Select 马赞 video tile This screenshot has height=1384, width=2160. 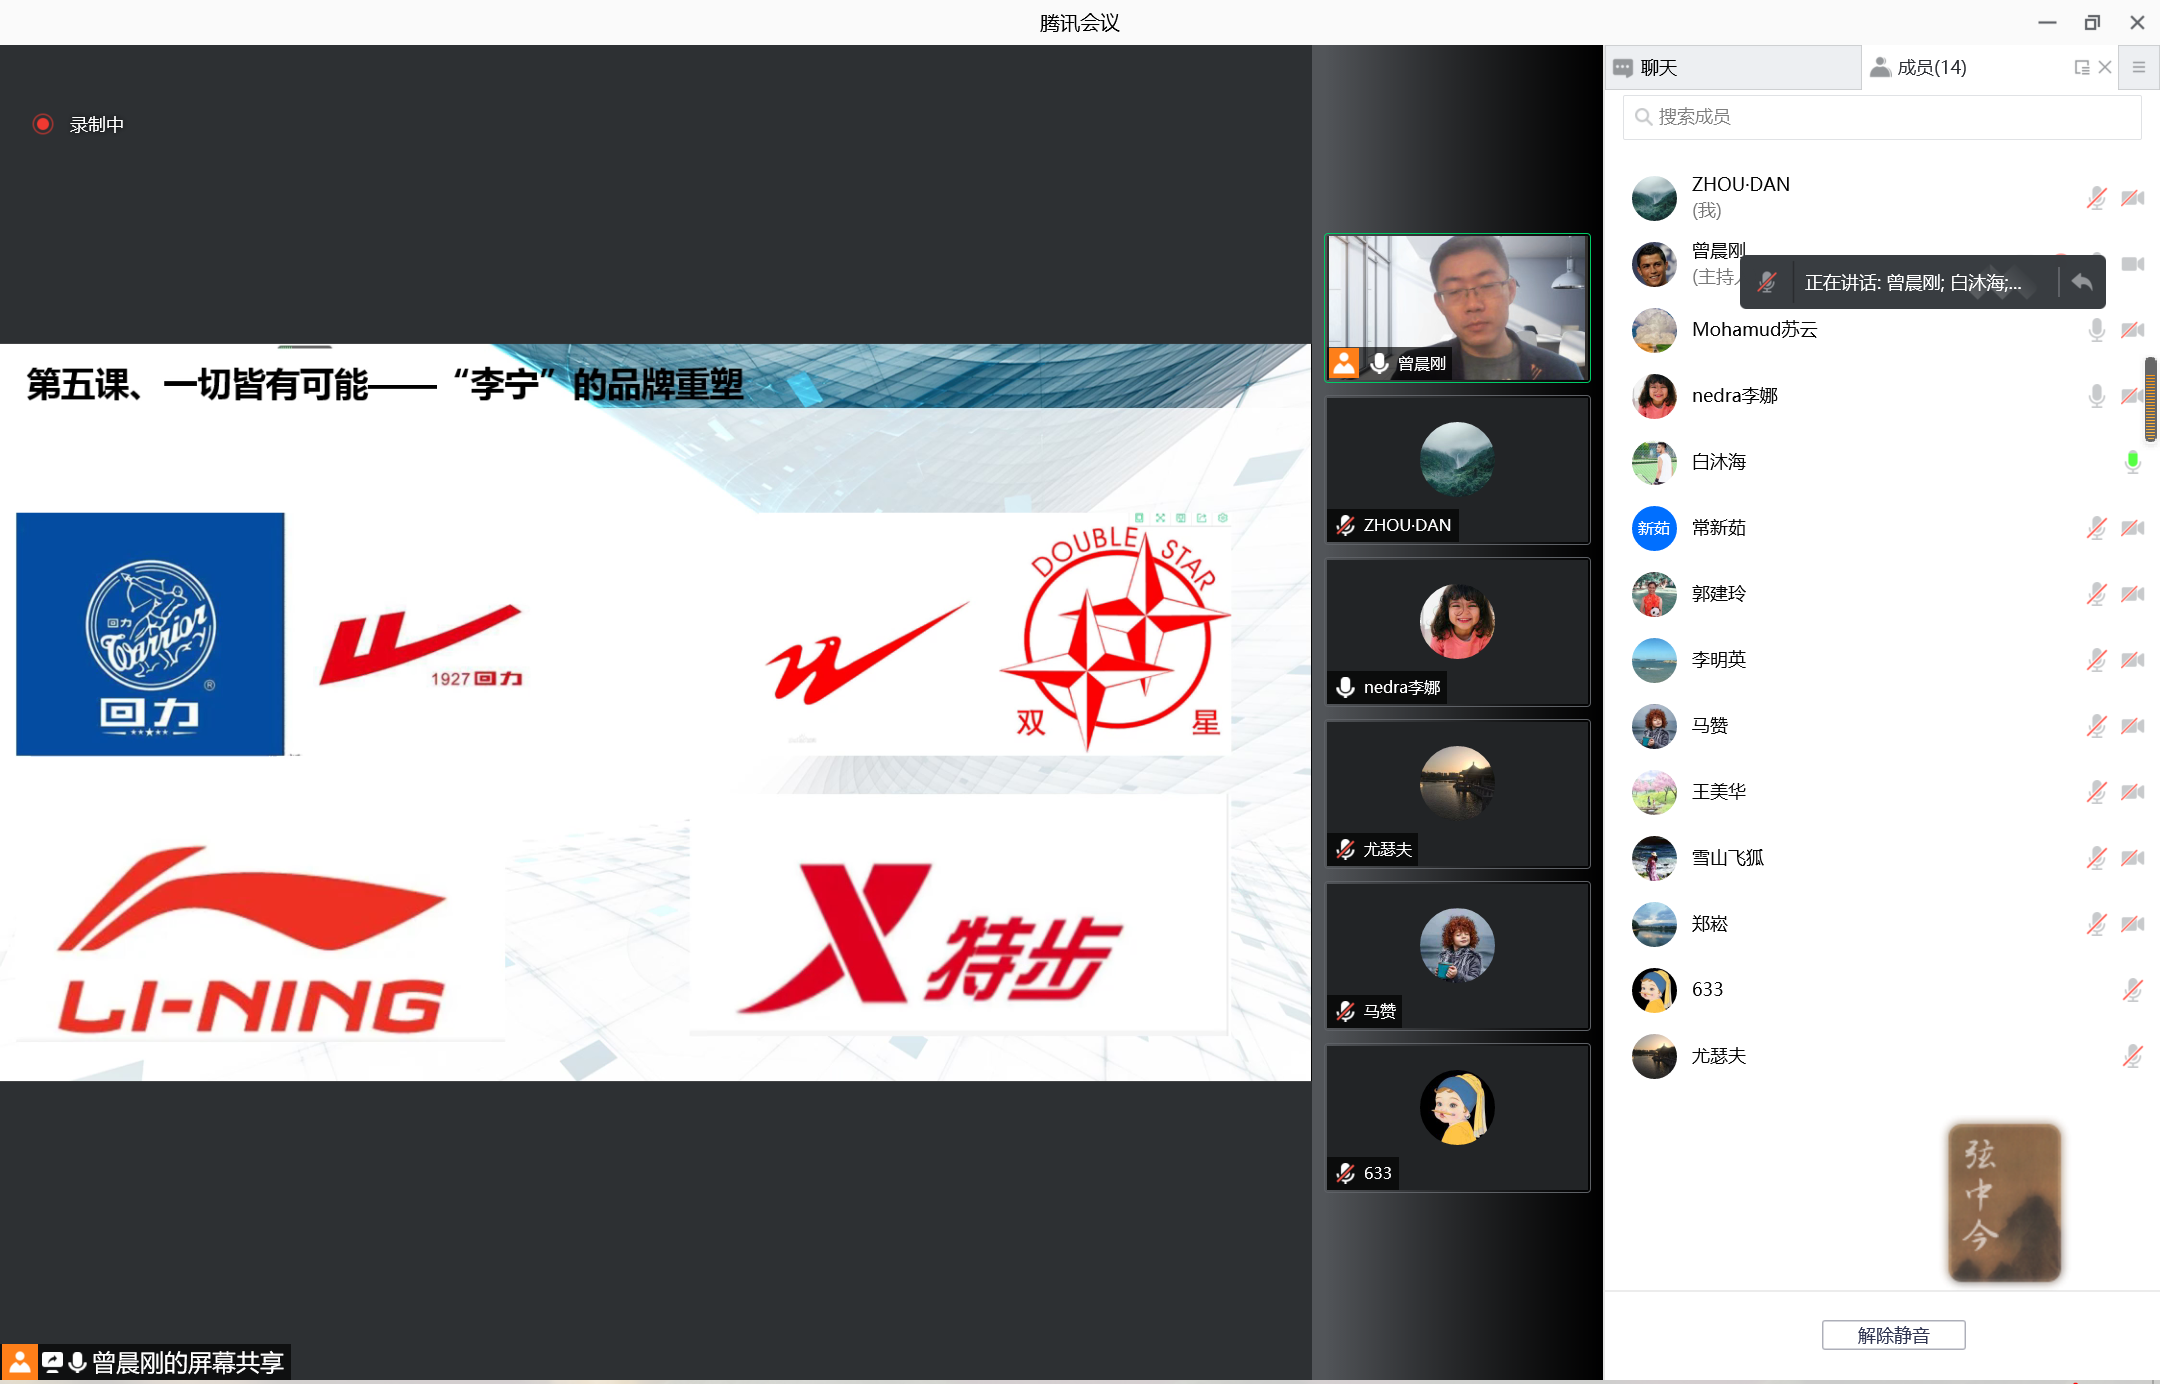[1457, 956]
